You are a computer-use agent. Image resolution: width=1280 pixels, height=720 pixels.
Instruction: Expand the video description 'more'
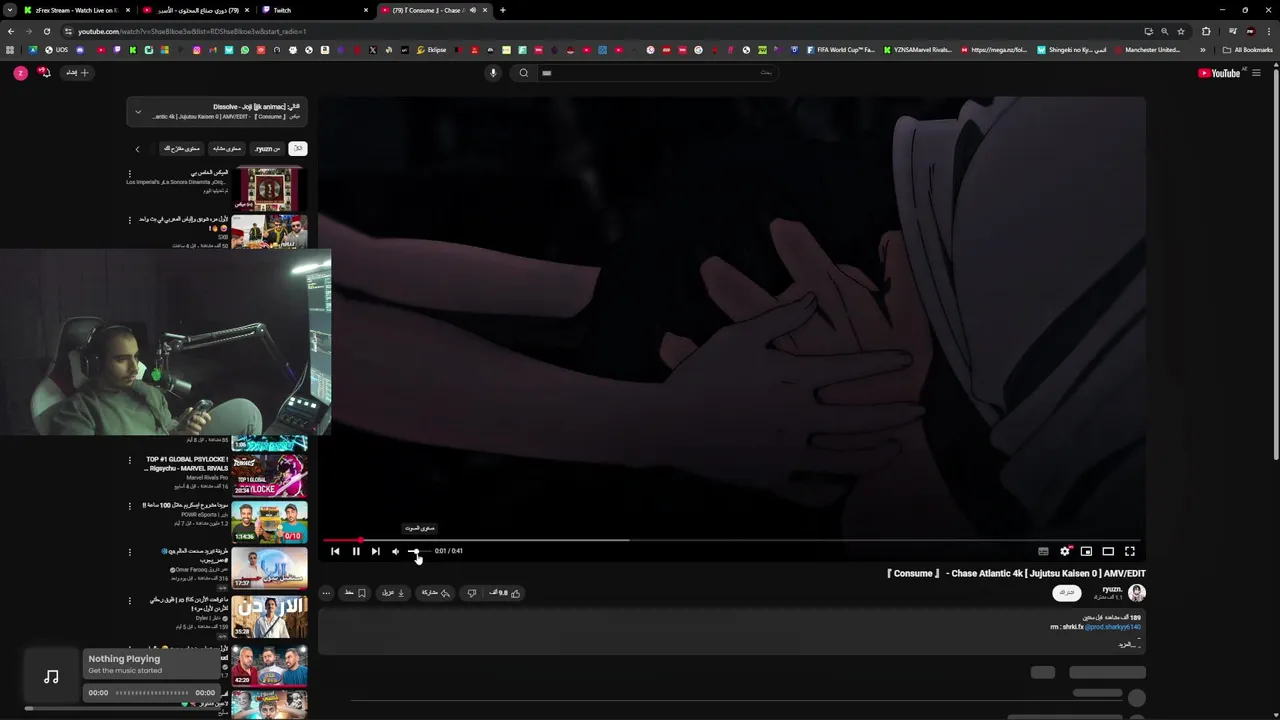coord(1128,645)
